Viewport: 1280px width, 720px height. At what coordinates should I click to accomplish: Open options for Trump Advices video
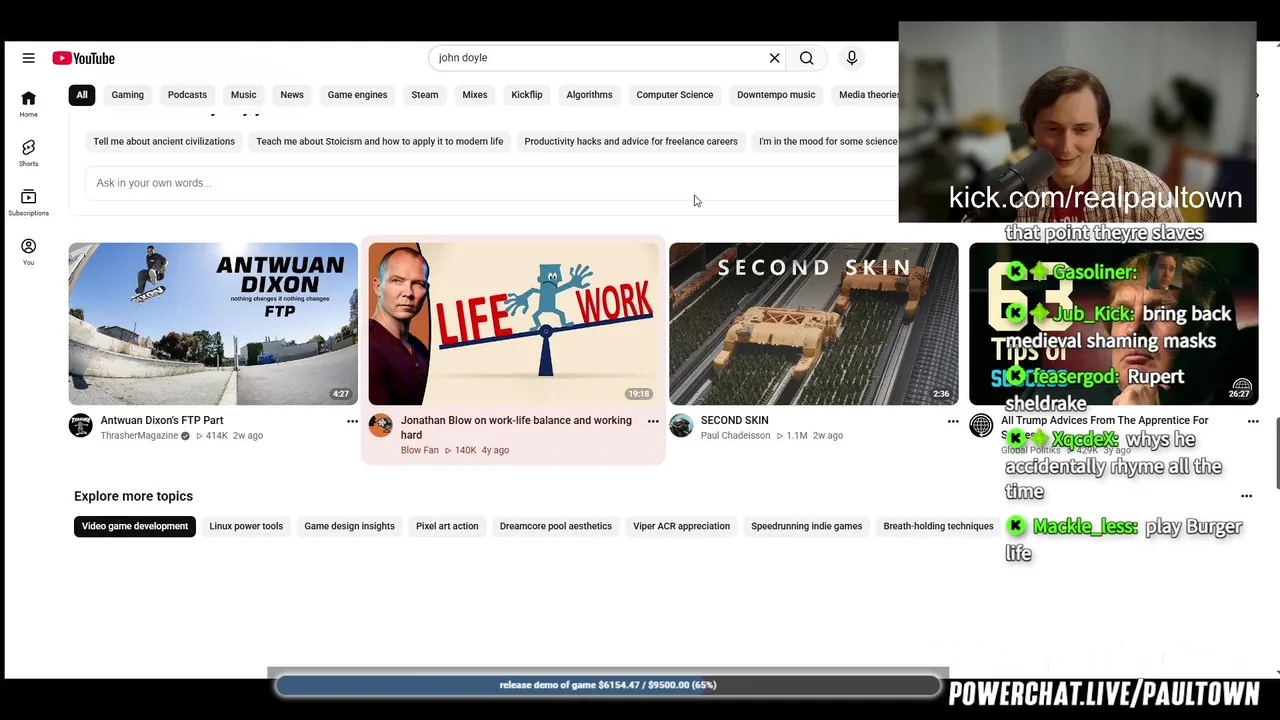pyautogui.click(x=1253, y=421)
